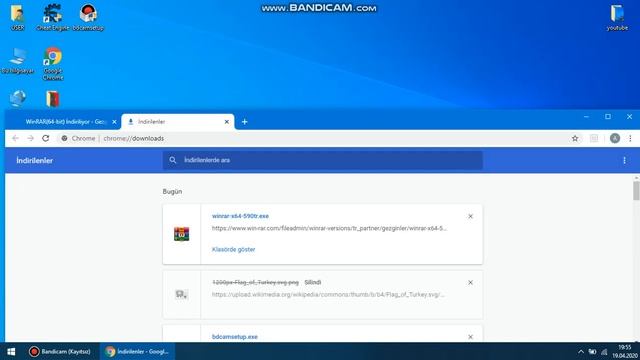640x360 pixels.
Task: Click the extension icon beside bookmark star
Action: click(x=594, y=138)
